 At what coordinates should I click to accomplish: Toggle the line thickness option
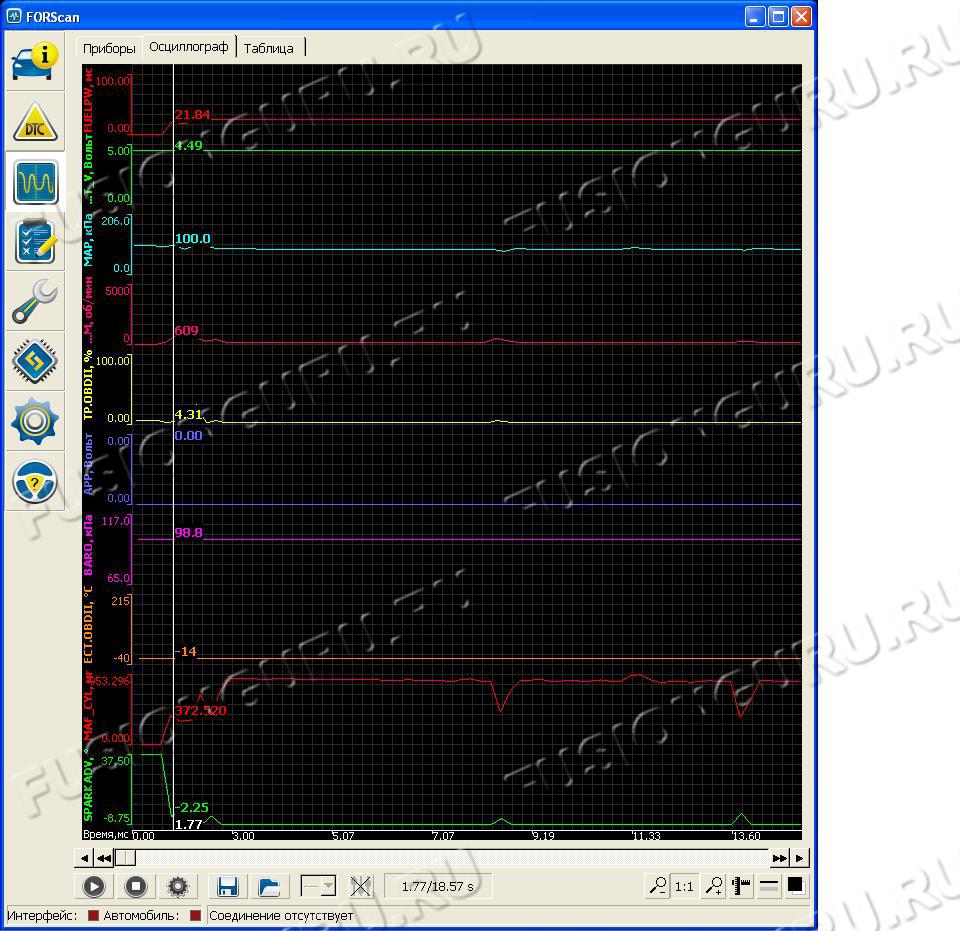pos(768,886)
